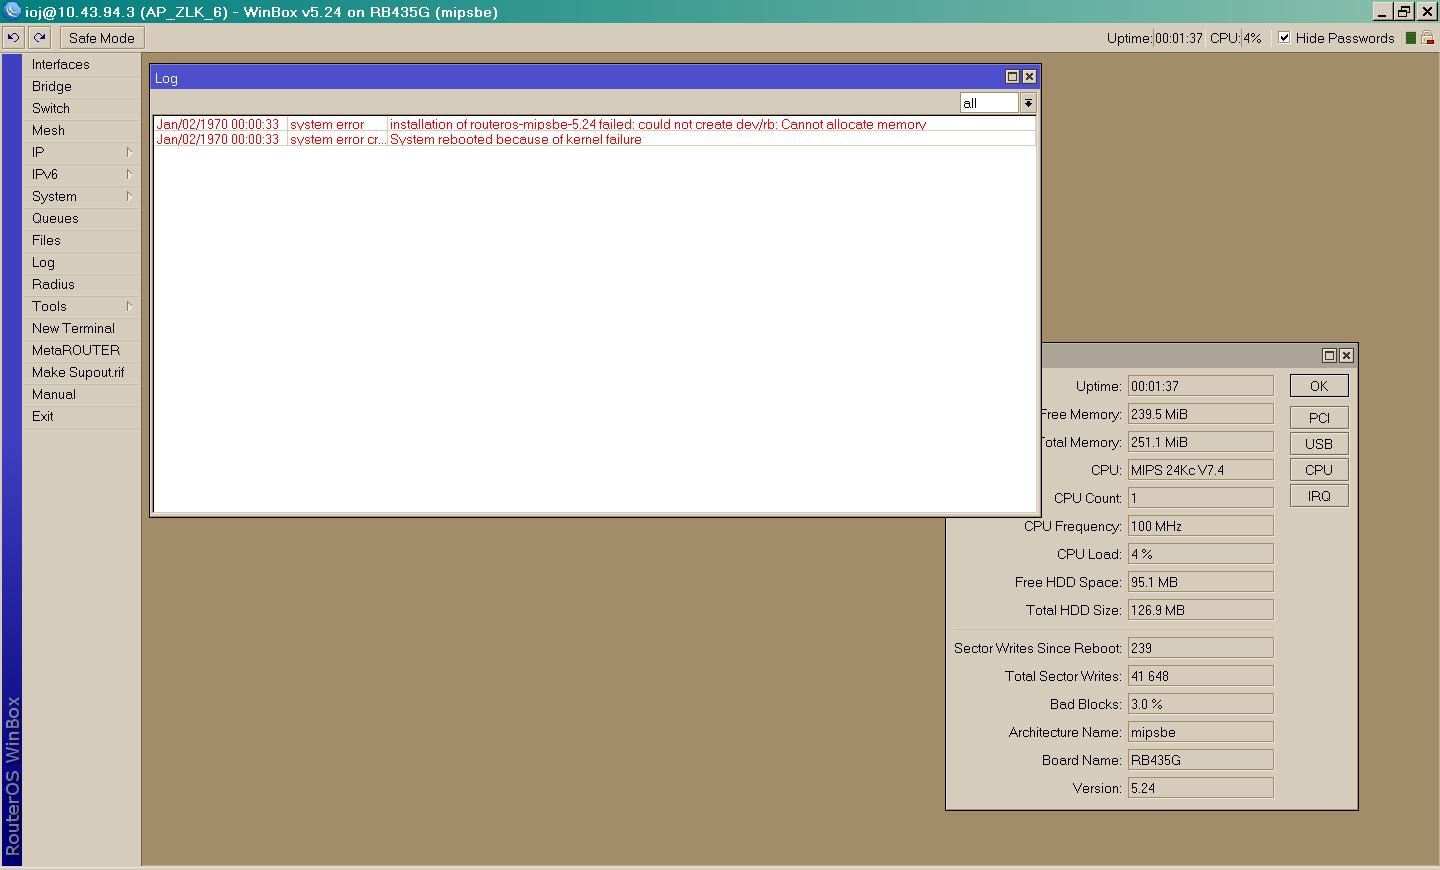Click the red padlock icon
This screenshot has width=1440, height=870.
pyautogui.click(x=1428, y=38)
